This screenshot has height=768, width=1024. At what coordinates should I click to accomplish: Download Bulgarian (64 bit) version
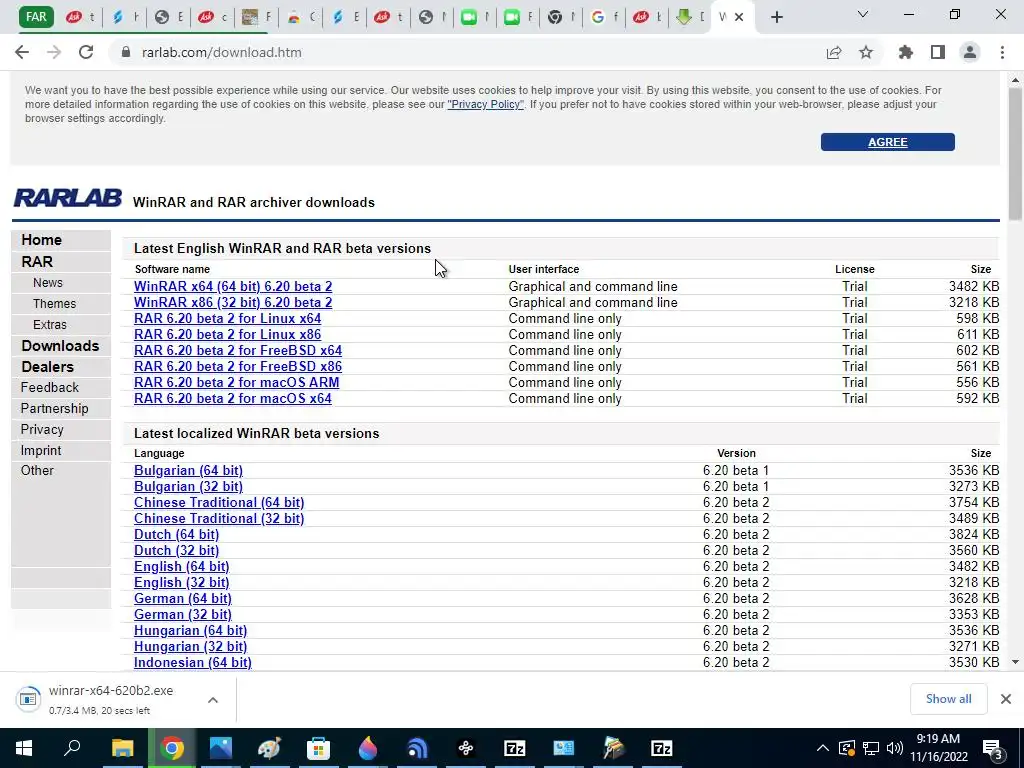[x=188, y=470]
